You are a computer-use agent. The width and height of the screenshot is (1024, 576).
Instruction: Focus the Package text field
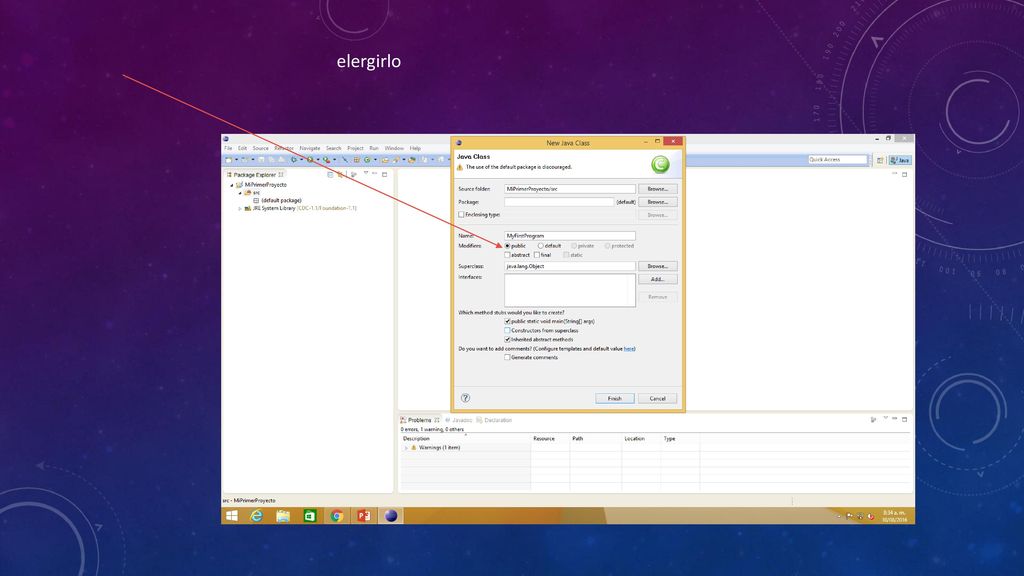pos(559,202)
